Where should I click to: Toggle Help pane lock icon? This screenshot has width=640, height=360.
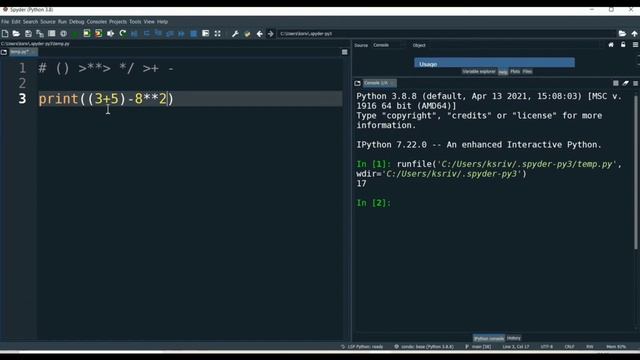(623, 45)
